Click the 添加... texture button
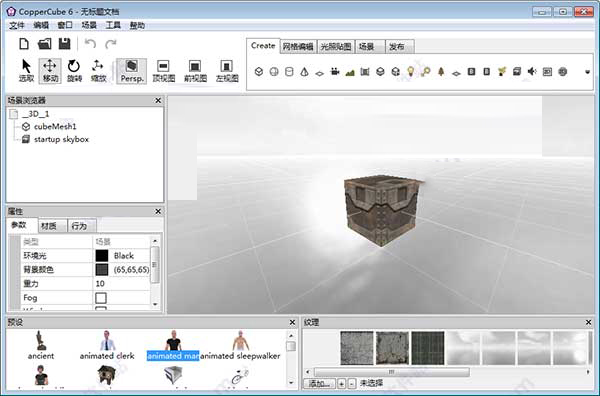 320,383
